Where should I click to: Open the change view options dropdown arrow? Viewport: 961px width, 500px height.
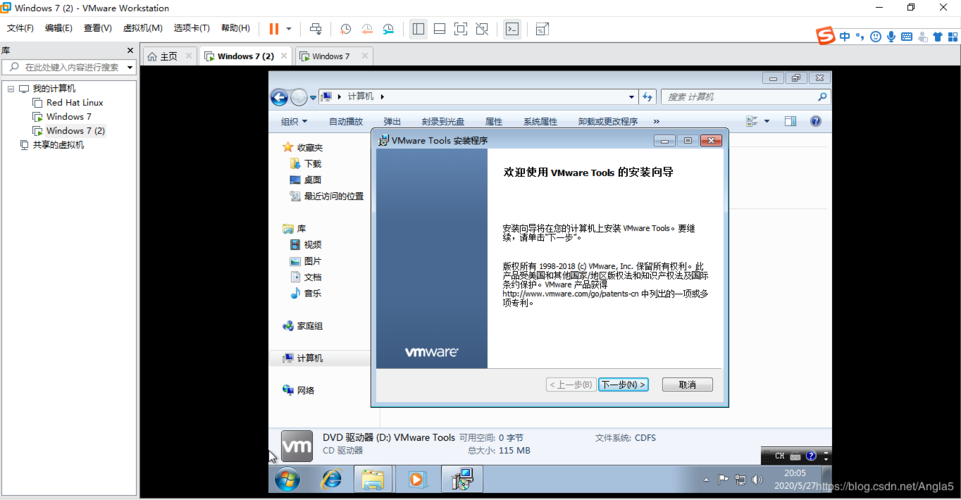(767, 121)
